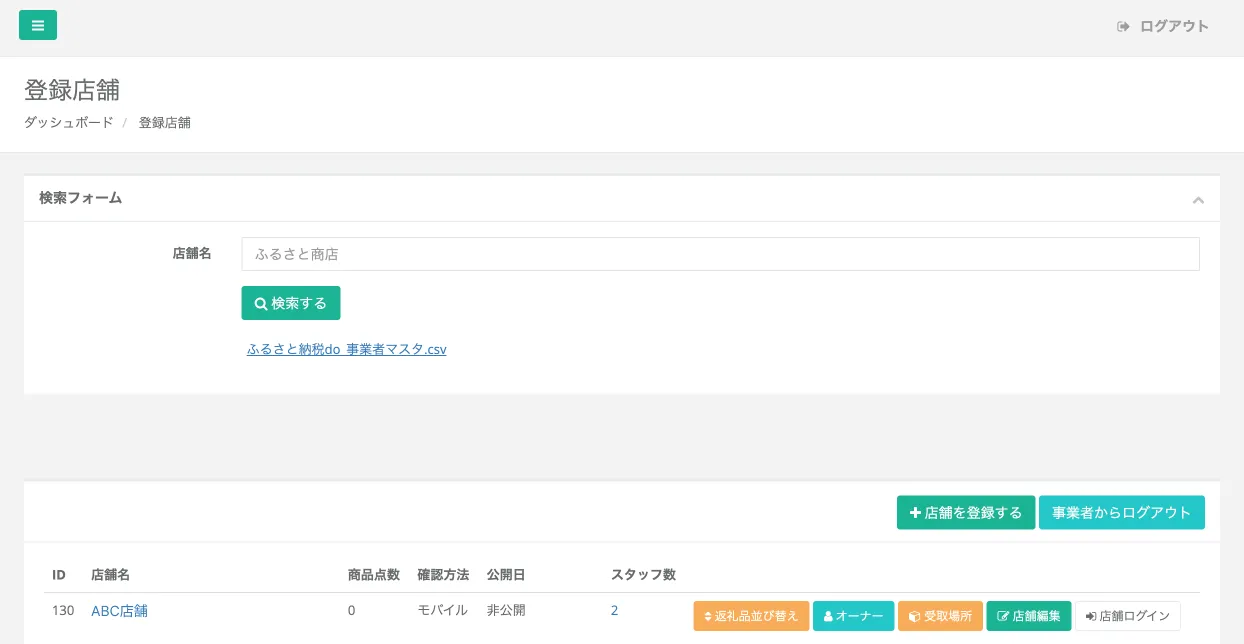Click the 検索フォーム panel title

click(x=81, y=198)
